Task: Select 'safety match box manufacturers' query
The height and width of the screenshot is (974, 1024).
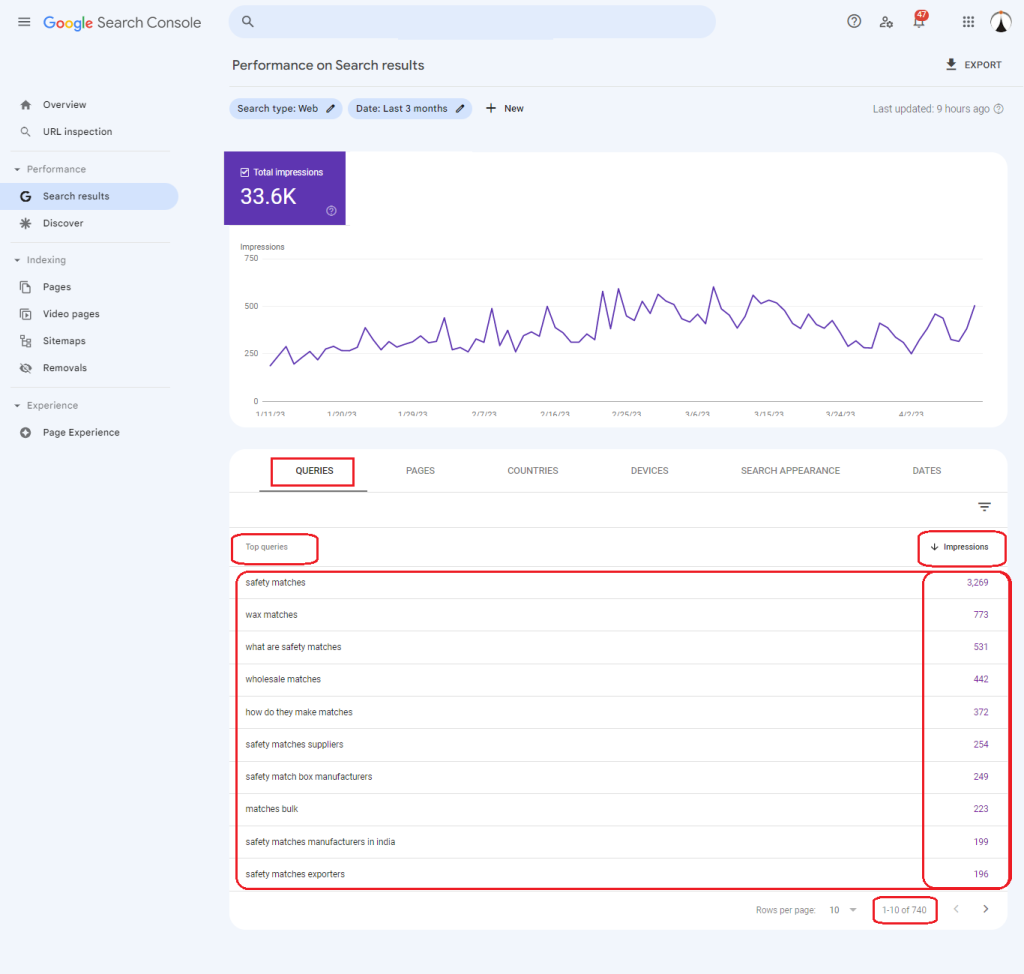Action: click(618, 777)
